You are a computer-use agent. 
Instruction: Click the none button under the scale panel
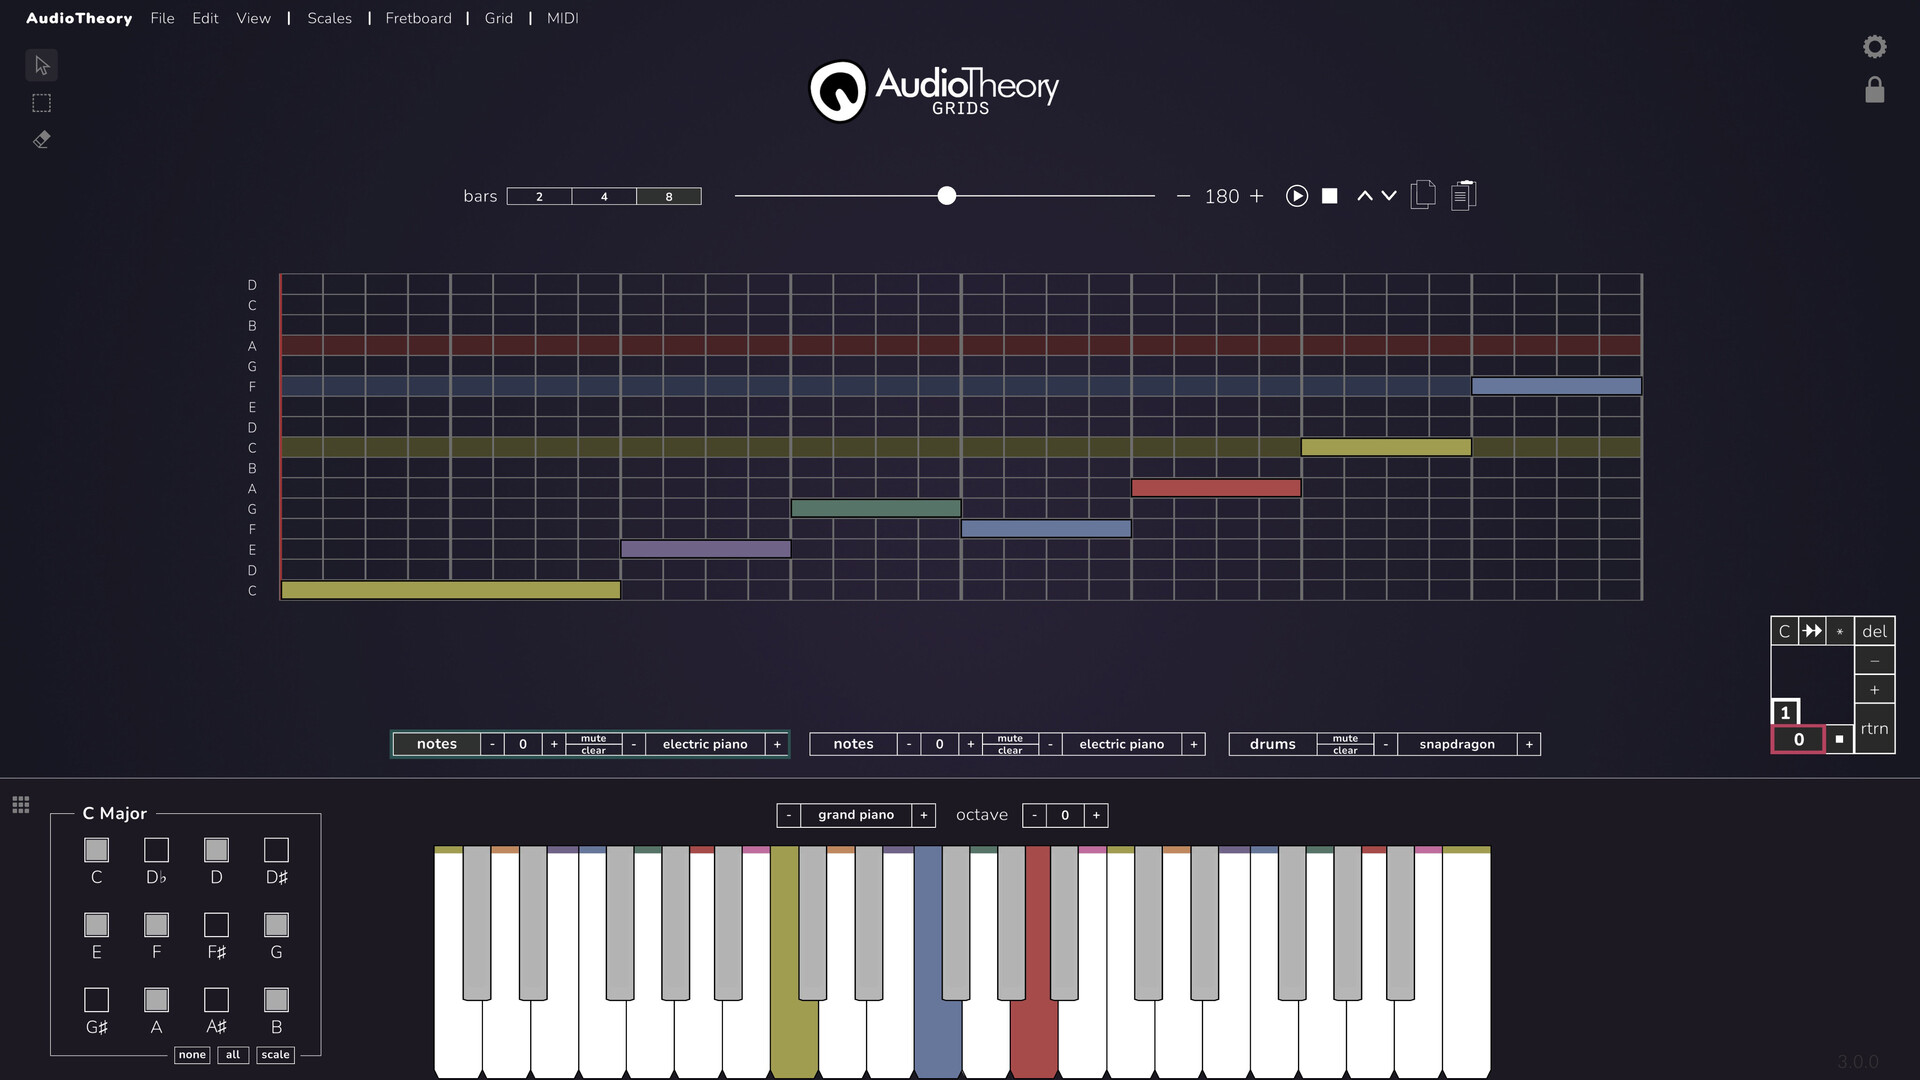pyautogui.click(x=192, y=1055)
